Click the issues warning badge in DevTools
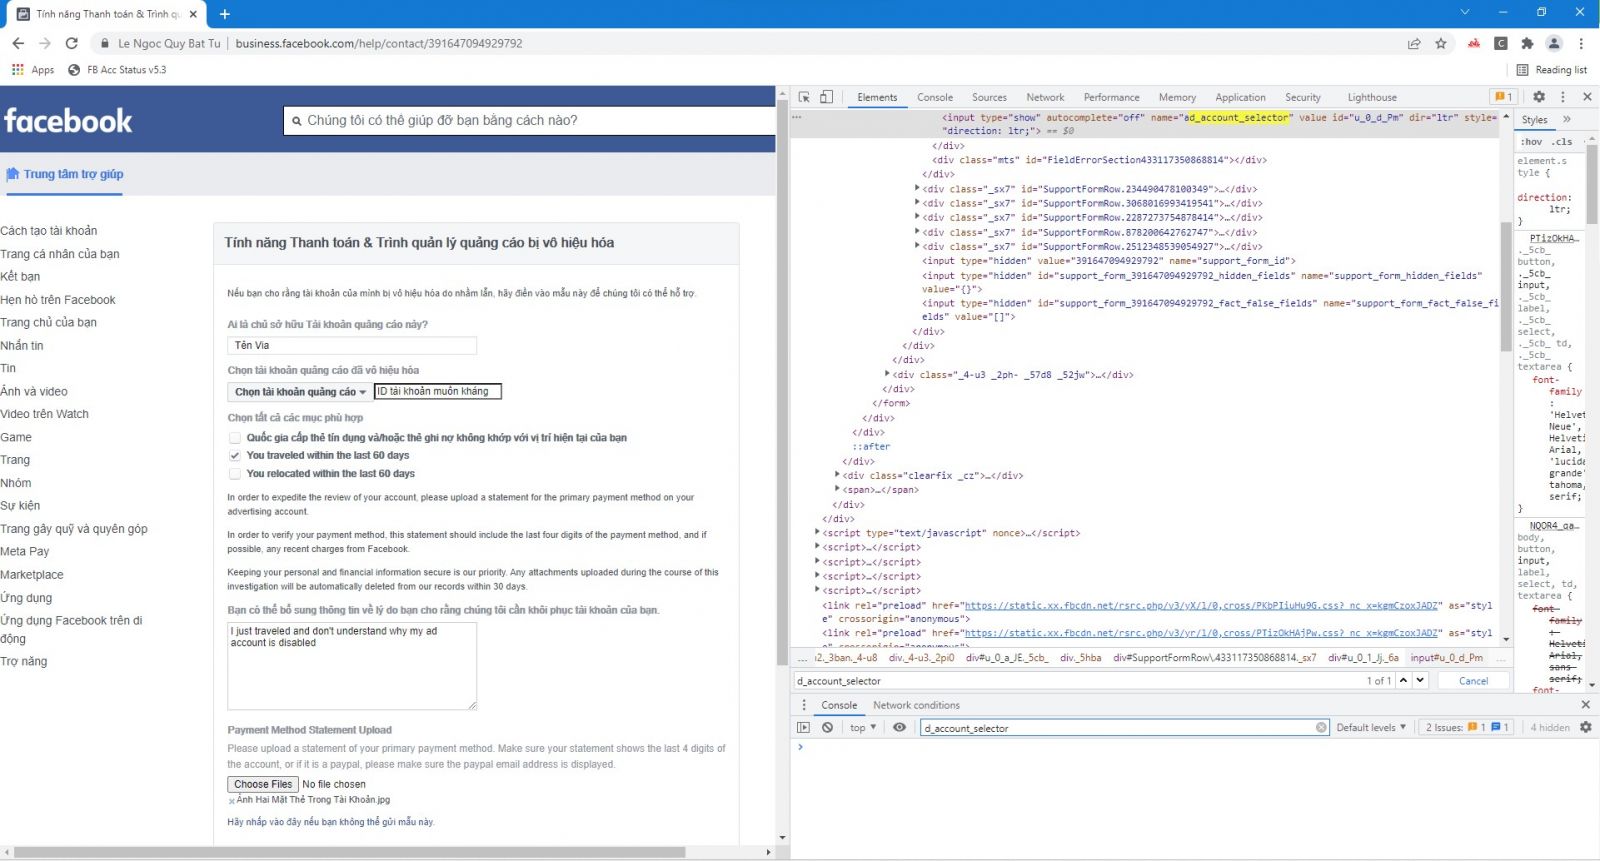1600x861 pixels. pos(1502,97)
